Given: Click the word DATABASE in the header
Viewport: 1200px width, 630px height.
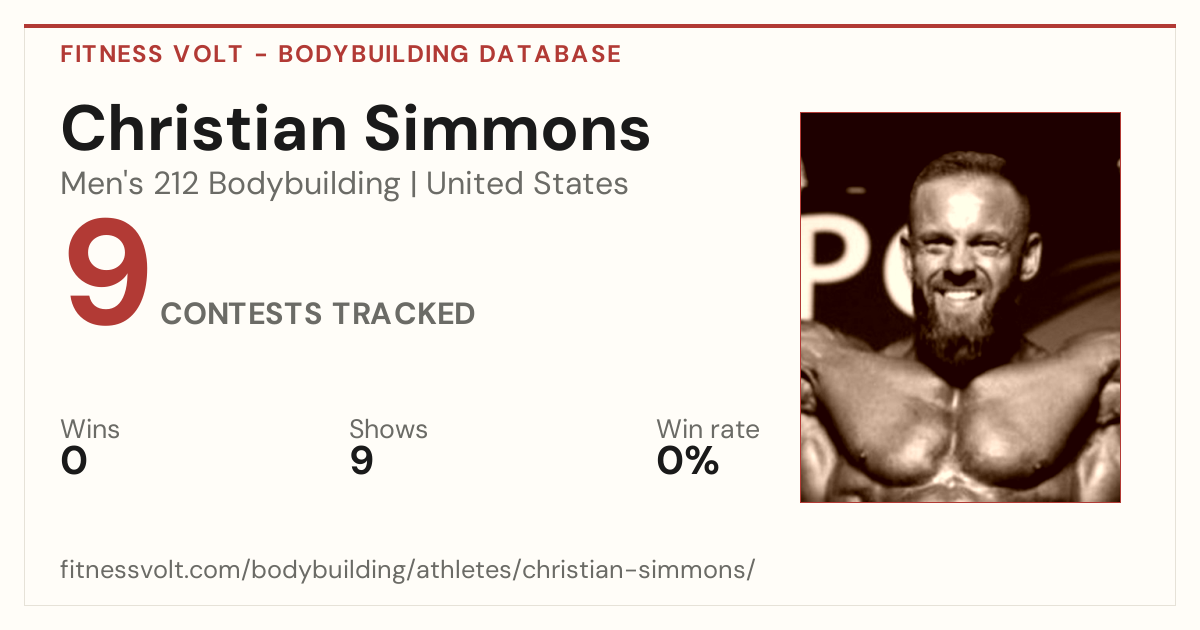Looking at the screenshot, I should coord(550,54).
